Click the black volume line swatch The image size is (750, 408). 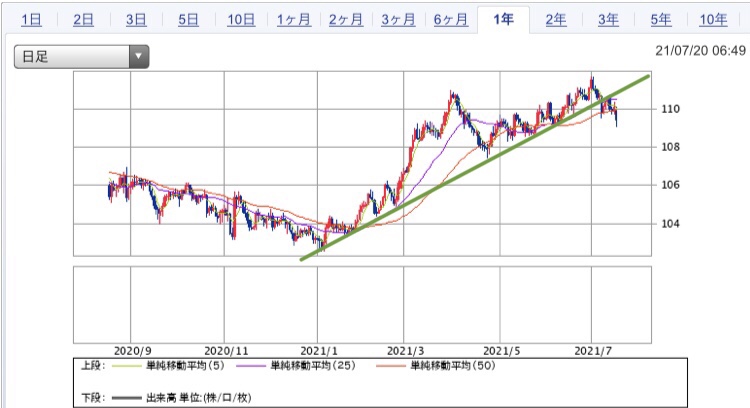(x=126, y=398)
